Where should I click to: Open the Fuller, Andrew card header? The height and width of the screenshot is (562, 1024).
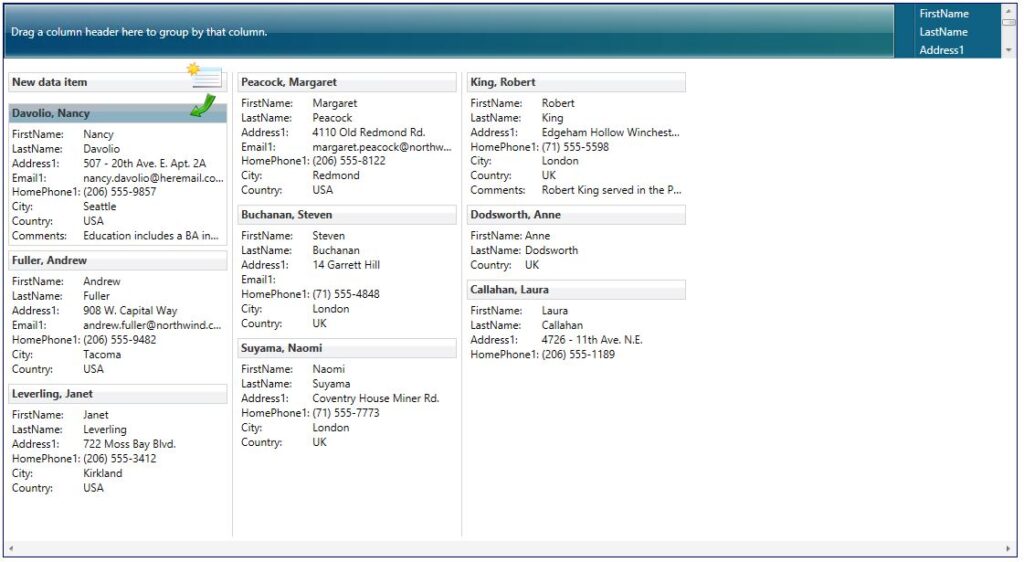[x=118, y=260]
